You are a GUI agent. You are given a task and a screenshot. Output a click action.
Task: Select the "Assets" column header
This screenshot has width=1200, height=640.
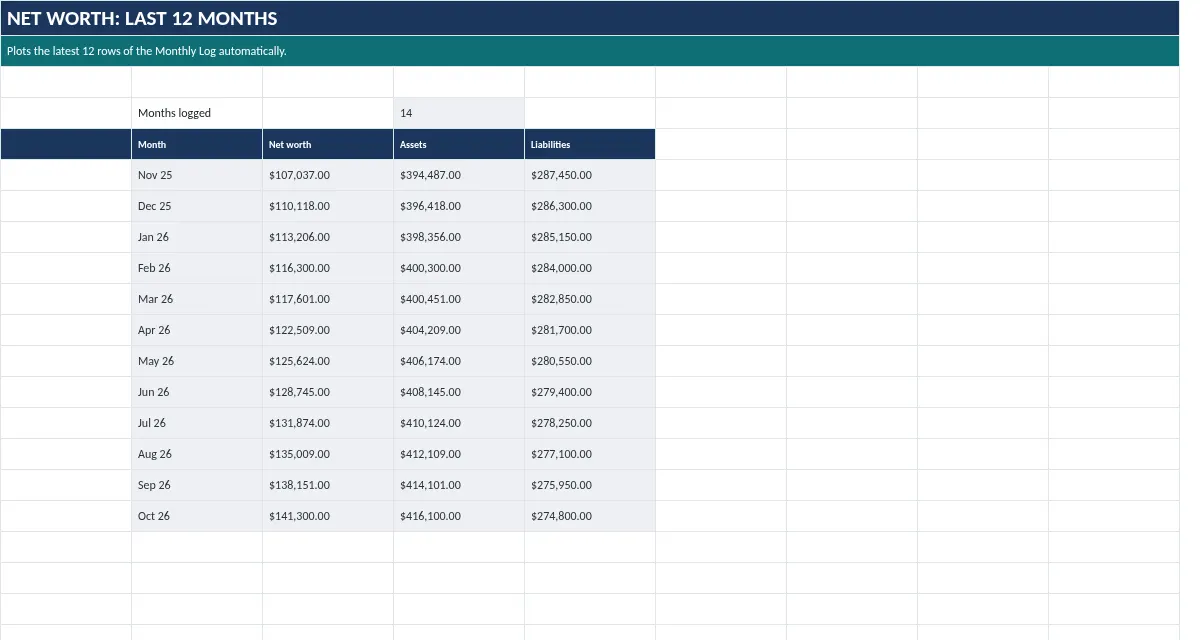459,144
